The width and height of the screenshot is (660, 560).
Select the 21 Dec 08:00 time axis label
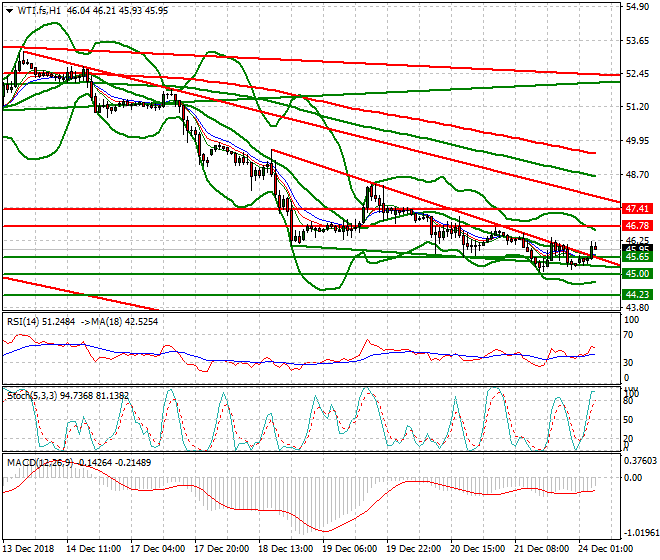(541, 549)
